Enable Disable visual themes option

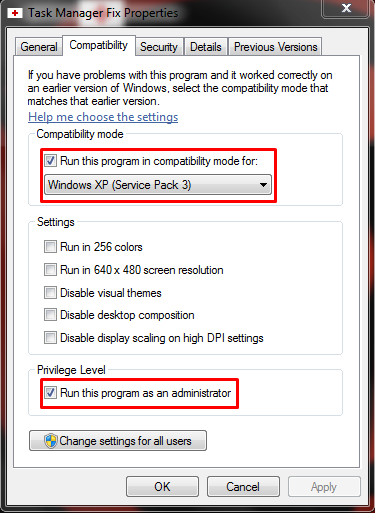pyautogui.click(x=50, y=292)
